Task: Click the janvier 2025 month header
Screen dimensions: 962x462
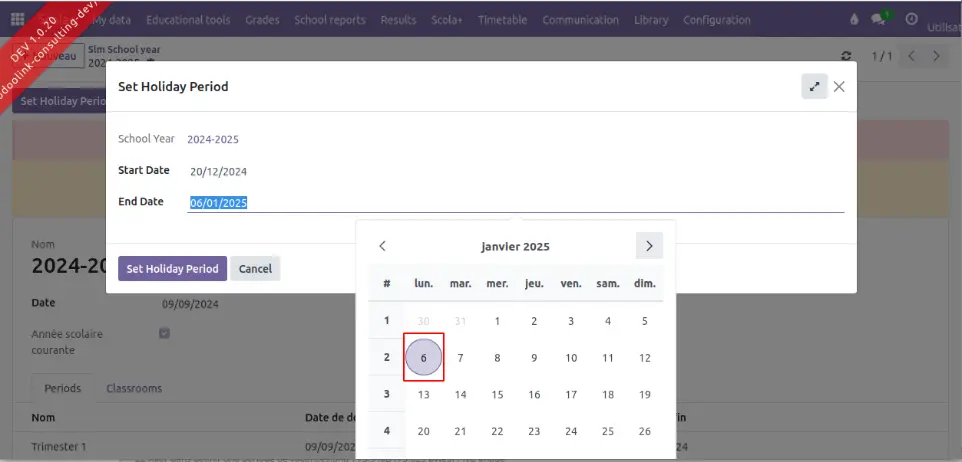Action: pyautogui.click(x=515, y=247)
